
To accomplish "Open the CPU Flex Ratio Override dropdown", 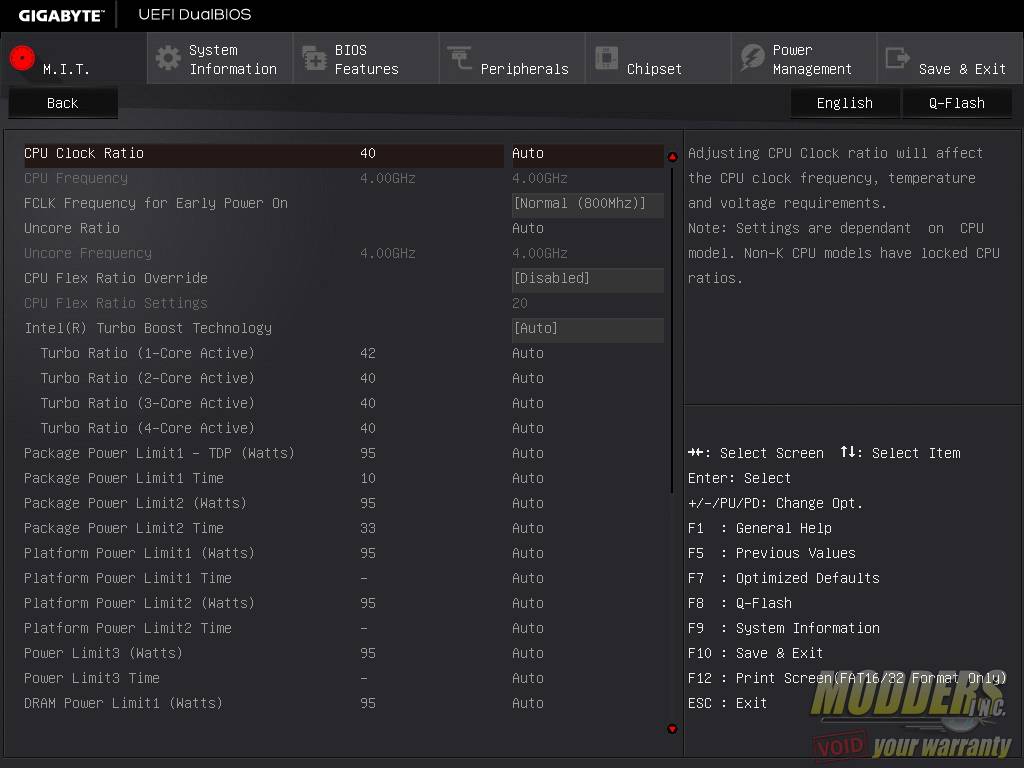I will (587, 279).
